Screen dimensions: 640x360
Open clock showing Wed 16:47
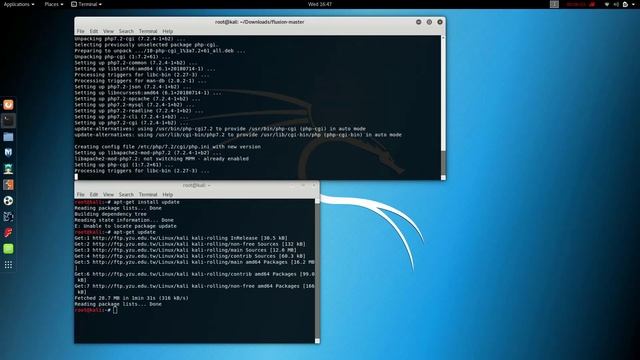coord(320,4)
